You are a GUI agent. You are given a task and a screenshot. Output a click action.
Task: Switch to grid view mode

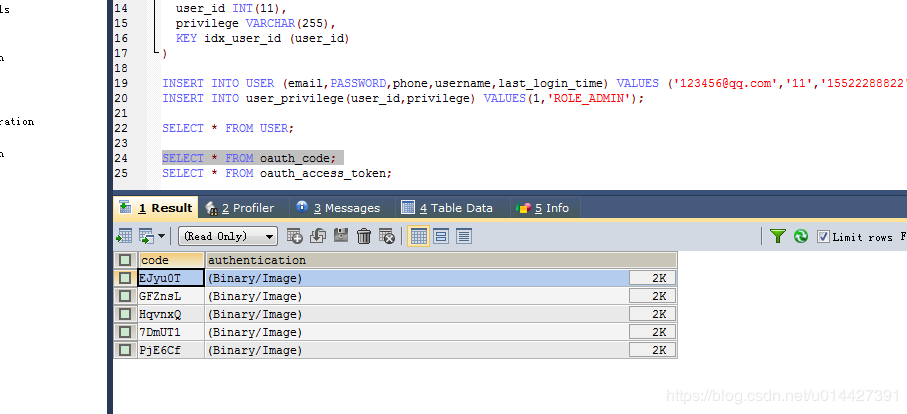[x=418, y=236]
